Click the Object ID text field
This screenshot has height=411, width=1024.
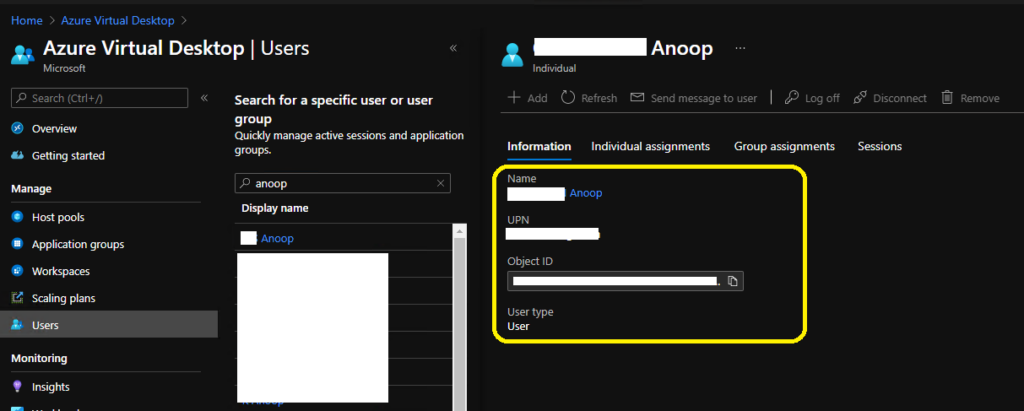(626, 282)
